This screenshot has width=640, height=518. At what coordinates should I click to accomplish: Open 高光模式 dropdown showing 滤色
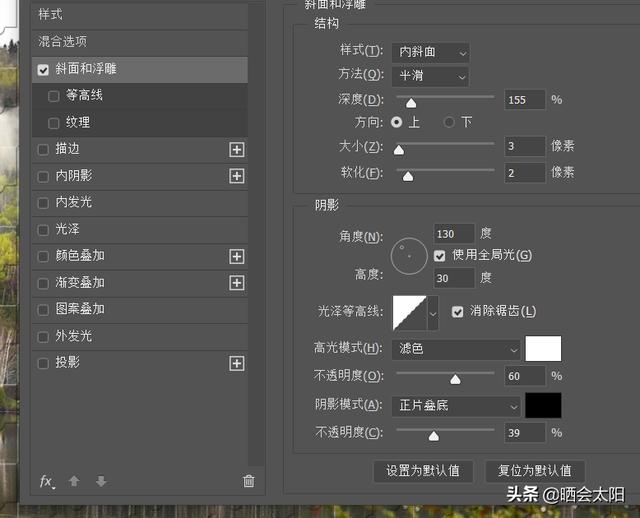pyautogui.click(x=456, y=349)
